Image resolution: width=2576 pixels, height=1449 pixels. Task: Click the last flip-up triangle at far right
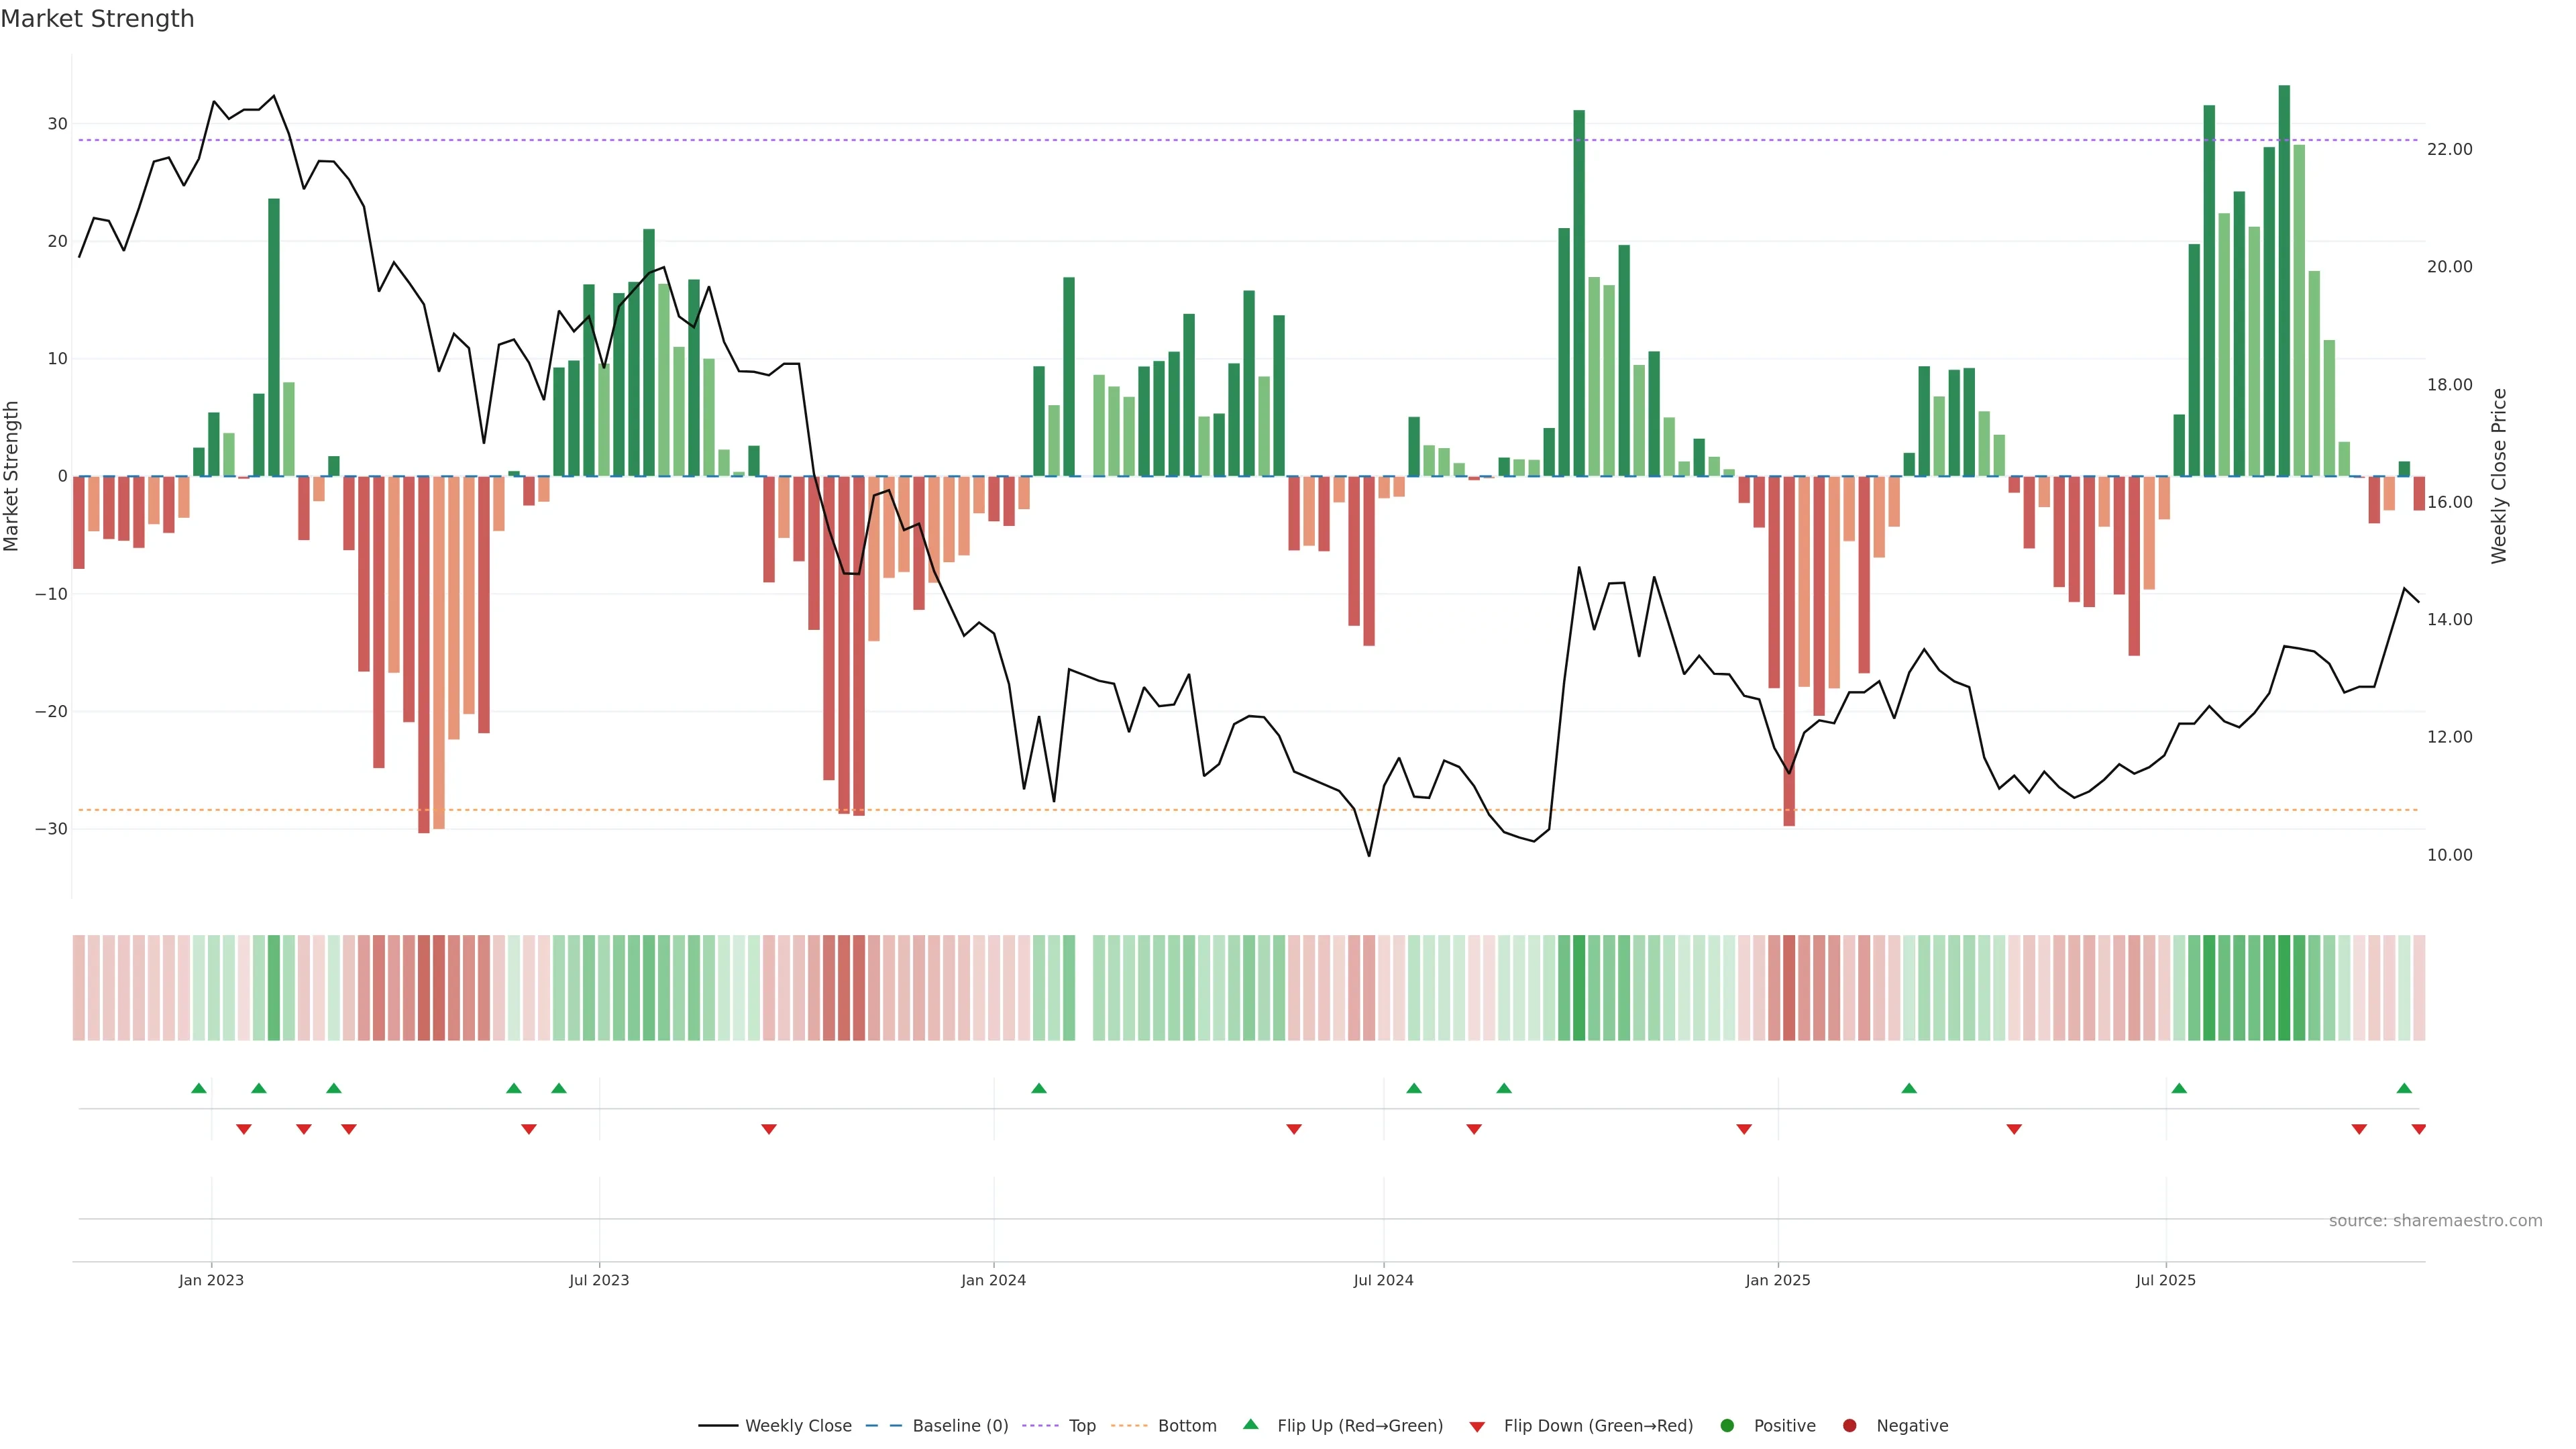coord(2404,1088)
